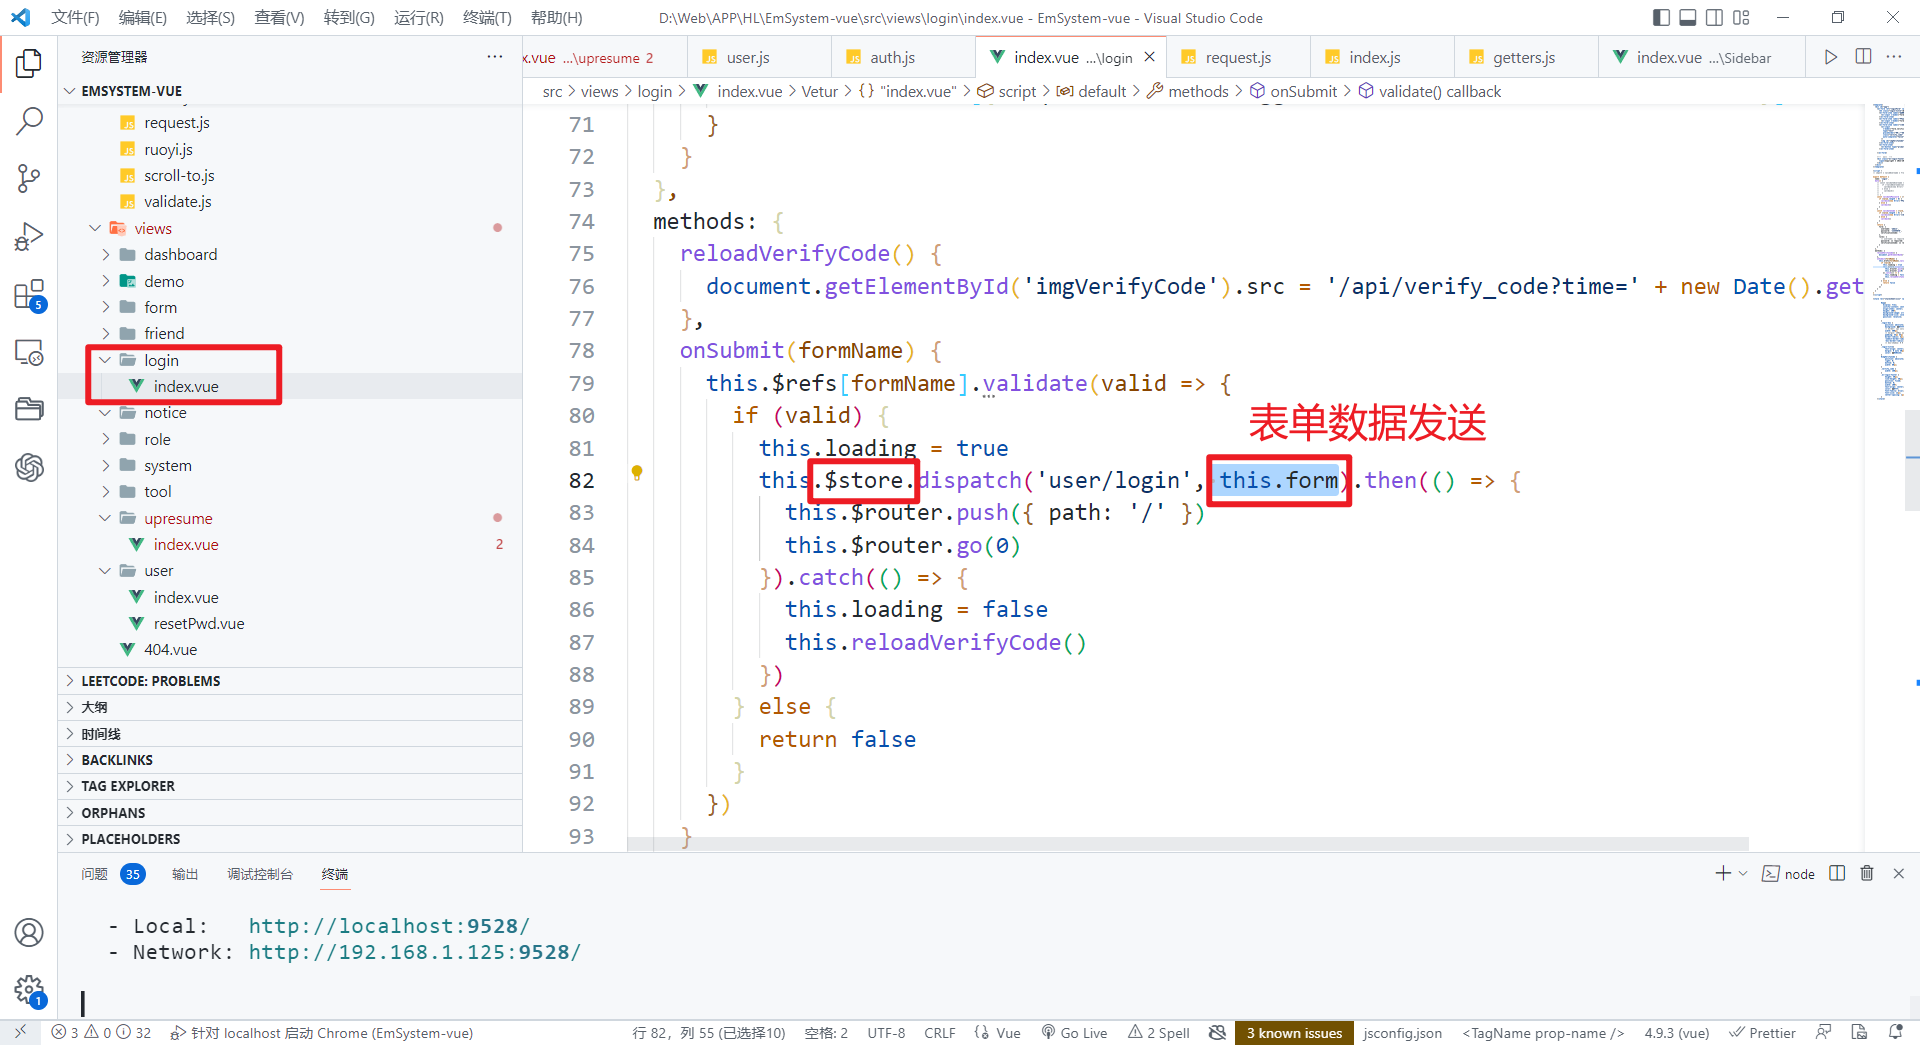This screenshot has height=1045, width=1920.
Task: Open the Run and Debug view
Action: pos(29,237)
